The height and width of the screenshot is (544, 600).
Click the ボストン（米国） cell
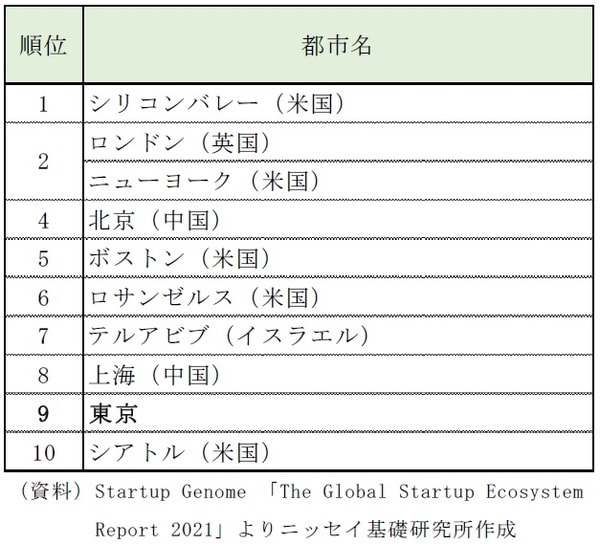(x=180, y=258)
